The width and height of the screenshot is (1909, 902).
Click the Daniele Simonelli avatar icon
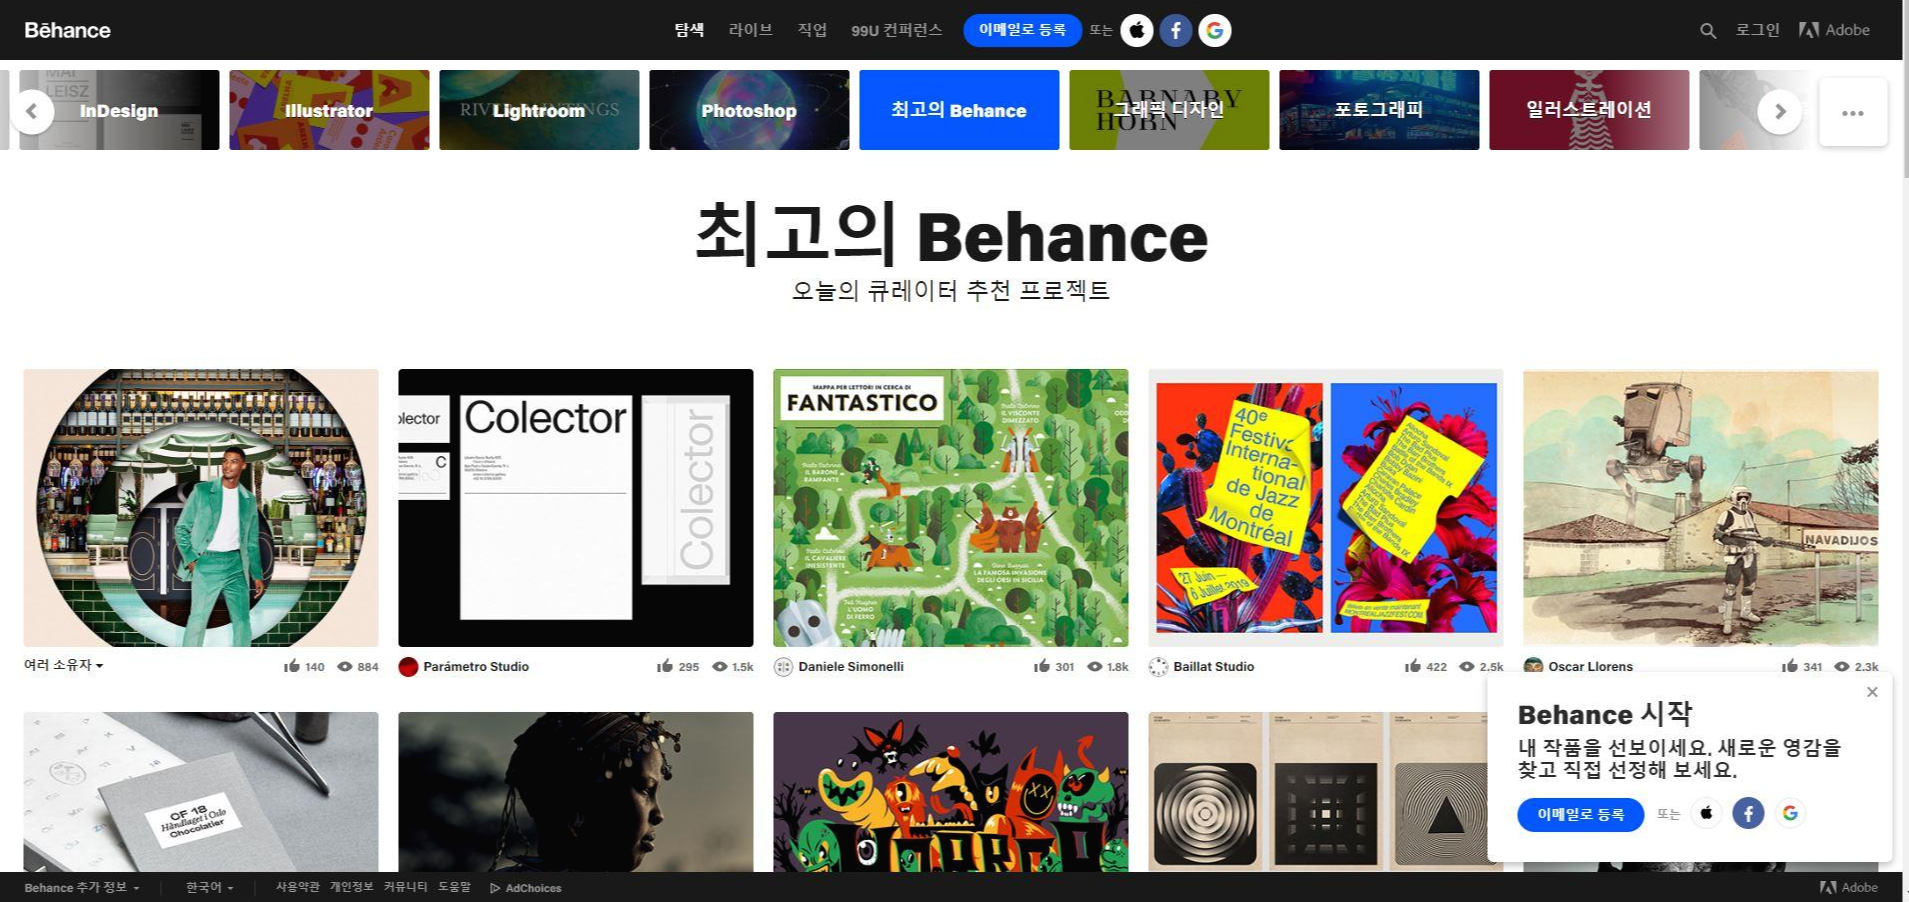click(x=783, y=667)
